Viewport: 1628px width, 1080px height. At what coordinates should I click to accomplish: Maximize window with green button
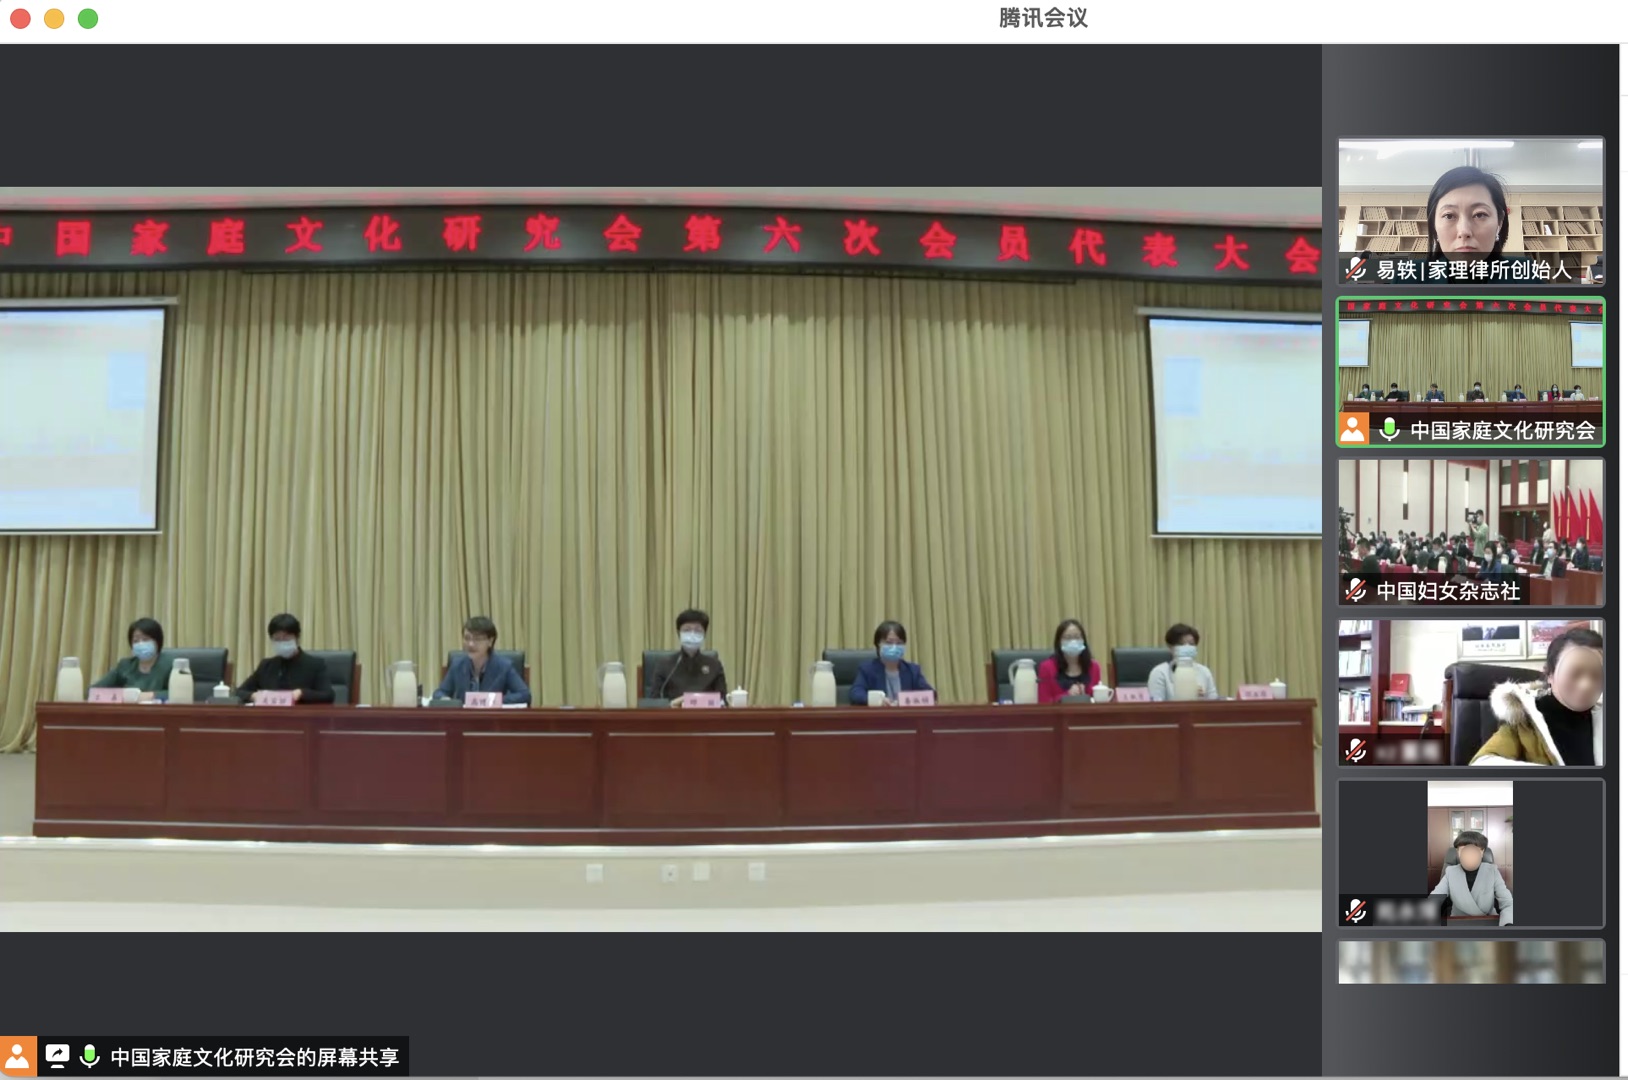[x=88, y=18]
